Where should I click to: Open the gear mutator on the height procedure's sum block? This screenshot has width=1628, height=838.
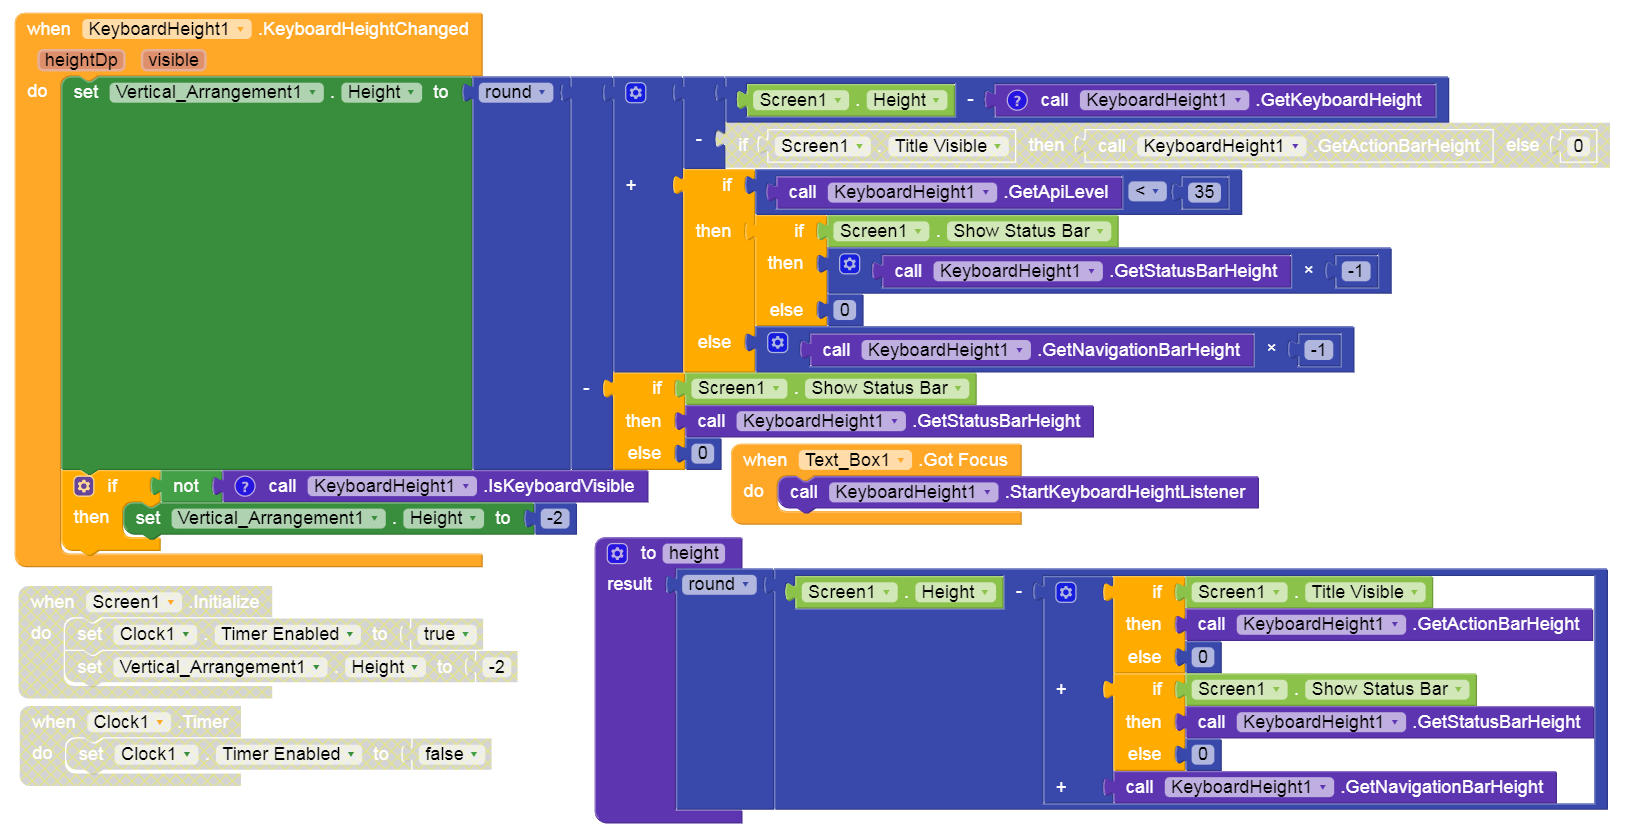point(1066,592)
